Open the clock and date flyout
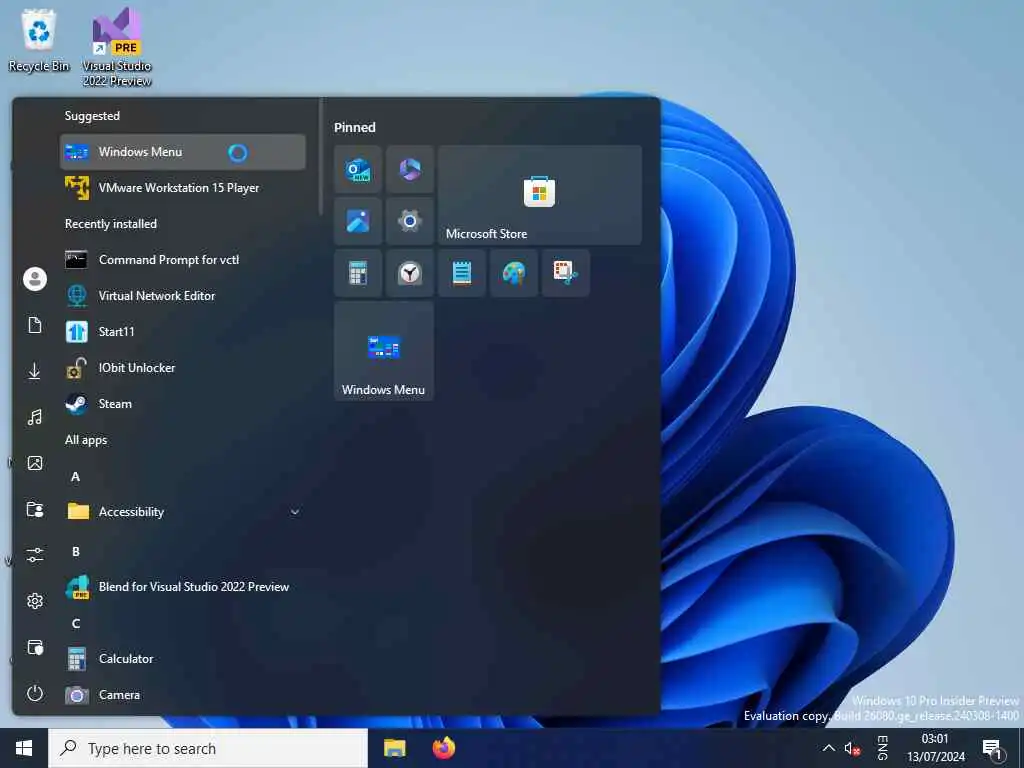 935,748
